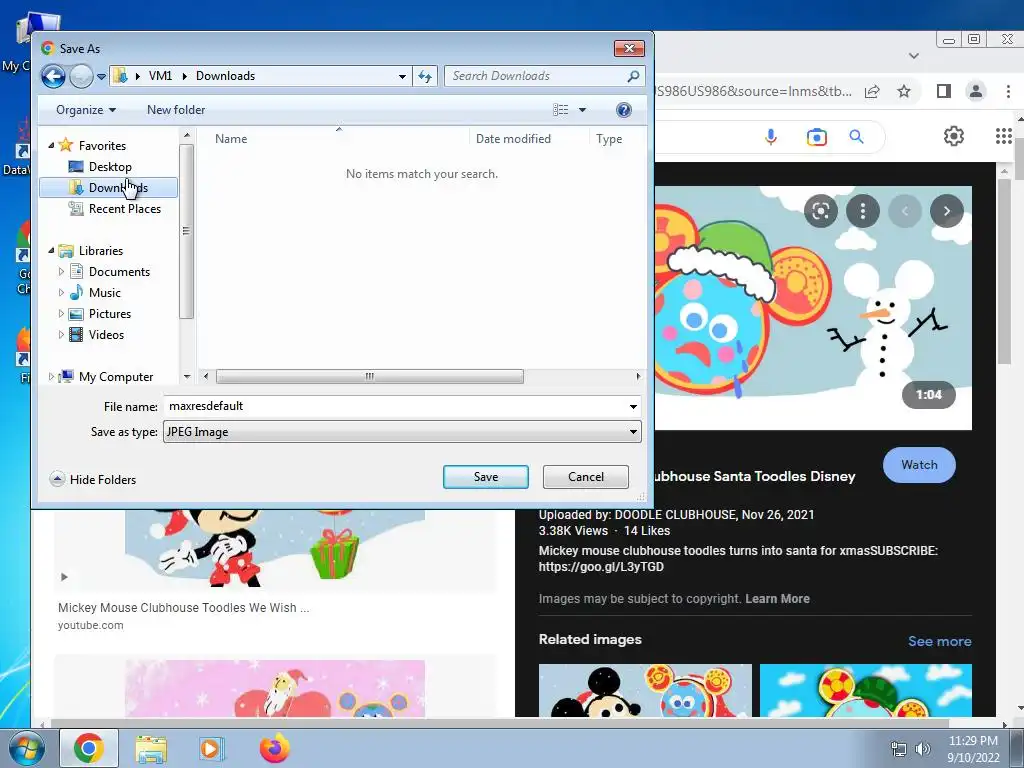Click the navigation pane scroll down arrow

pos(187,377)
